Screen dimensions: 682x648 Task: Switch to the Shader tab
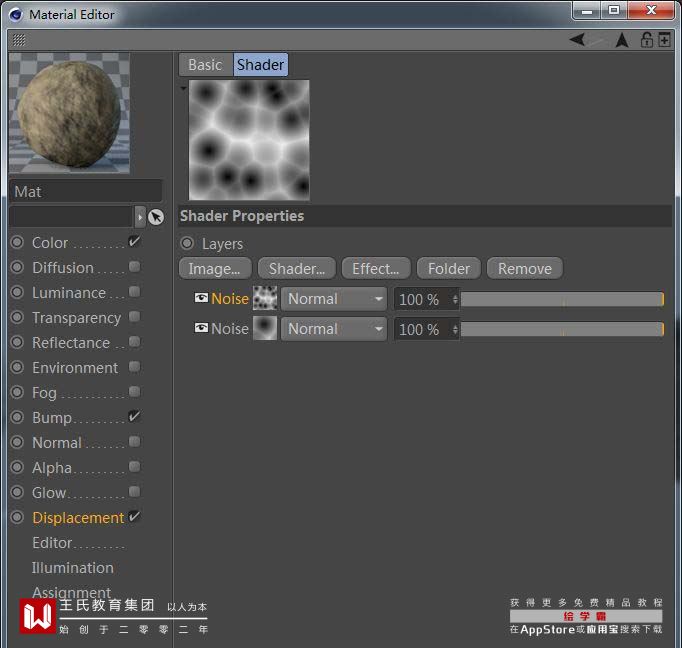tap(261, 65)
